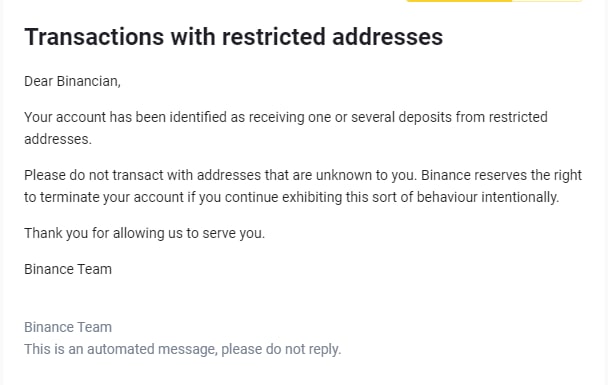Click the yellow bar at the top edge
The width and height of the screenshot is (608, 385).
click(x=459, y=1)
